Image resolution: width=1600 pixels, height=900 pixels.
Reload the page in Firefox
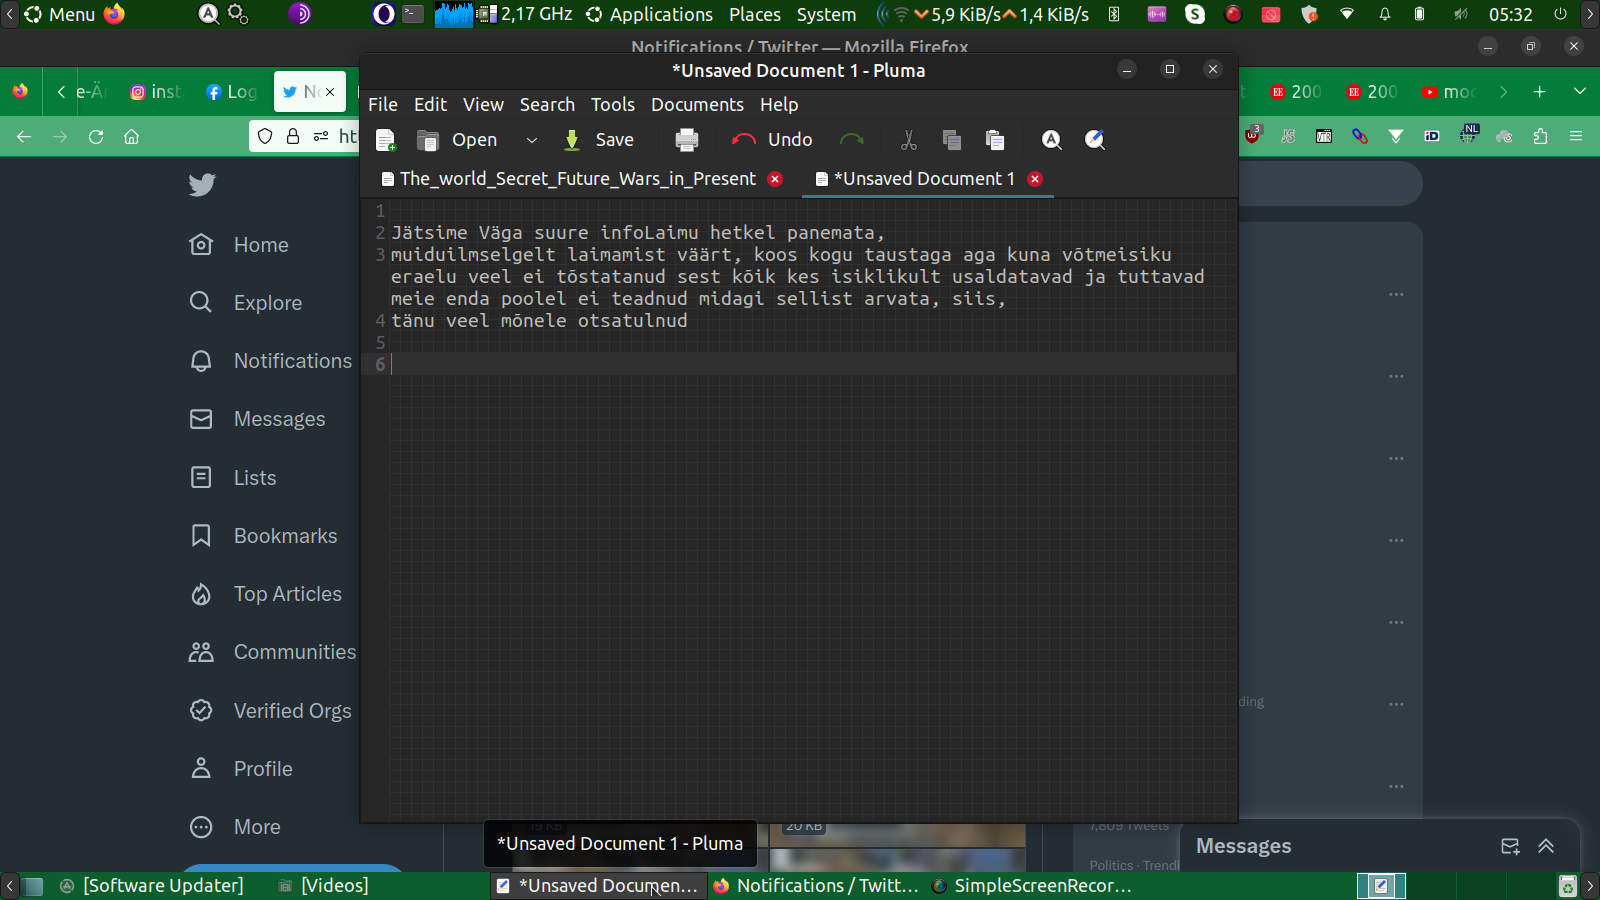click(x=96, y=137)
